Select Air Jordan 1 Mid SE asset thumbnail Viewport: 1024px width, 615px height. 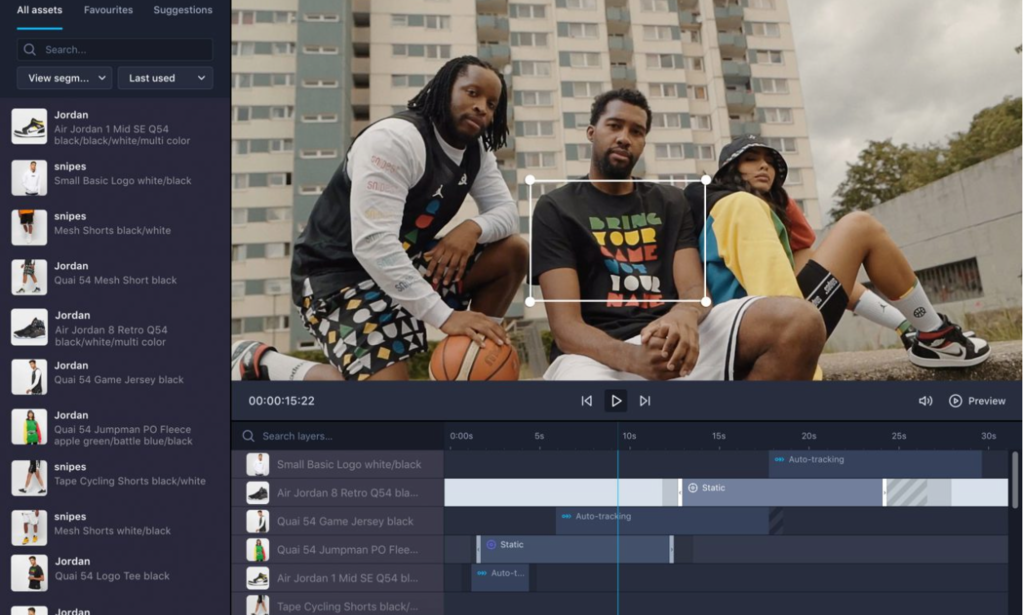pos(29,127)
